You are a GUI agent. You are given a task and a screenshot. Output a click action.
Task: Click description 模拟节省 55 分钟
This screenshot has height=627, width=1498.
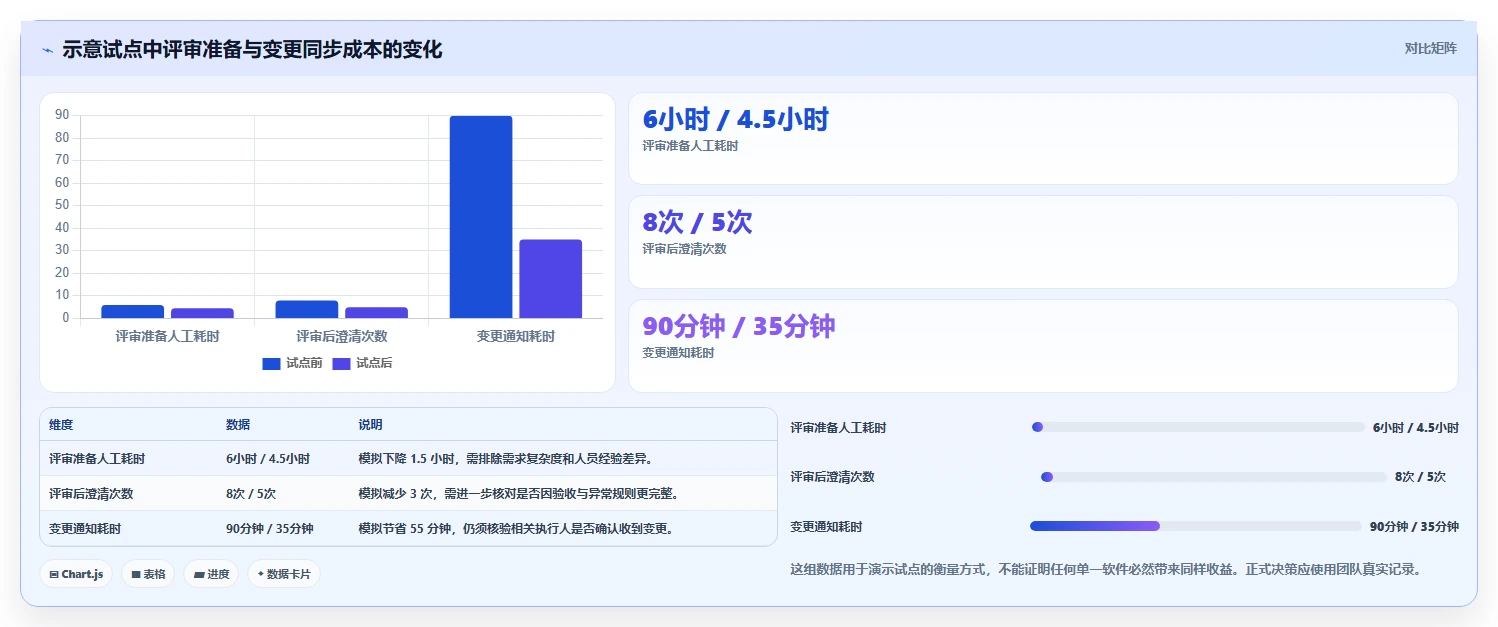(x=515, y=528)
